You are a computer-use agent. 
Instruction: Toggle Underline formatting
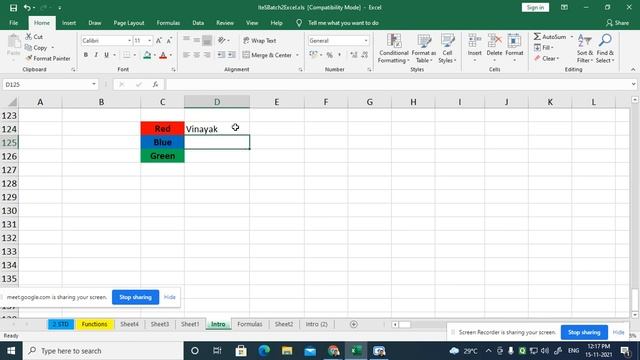[106, 55]
